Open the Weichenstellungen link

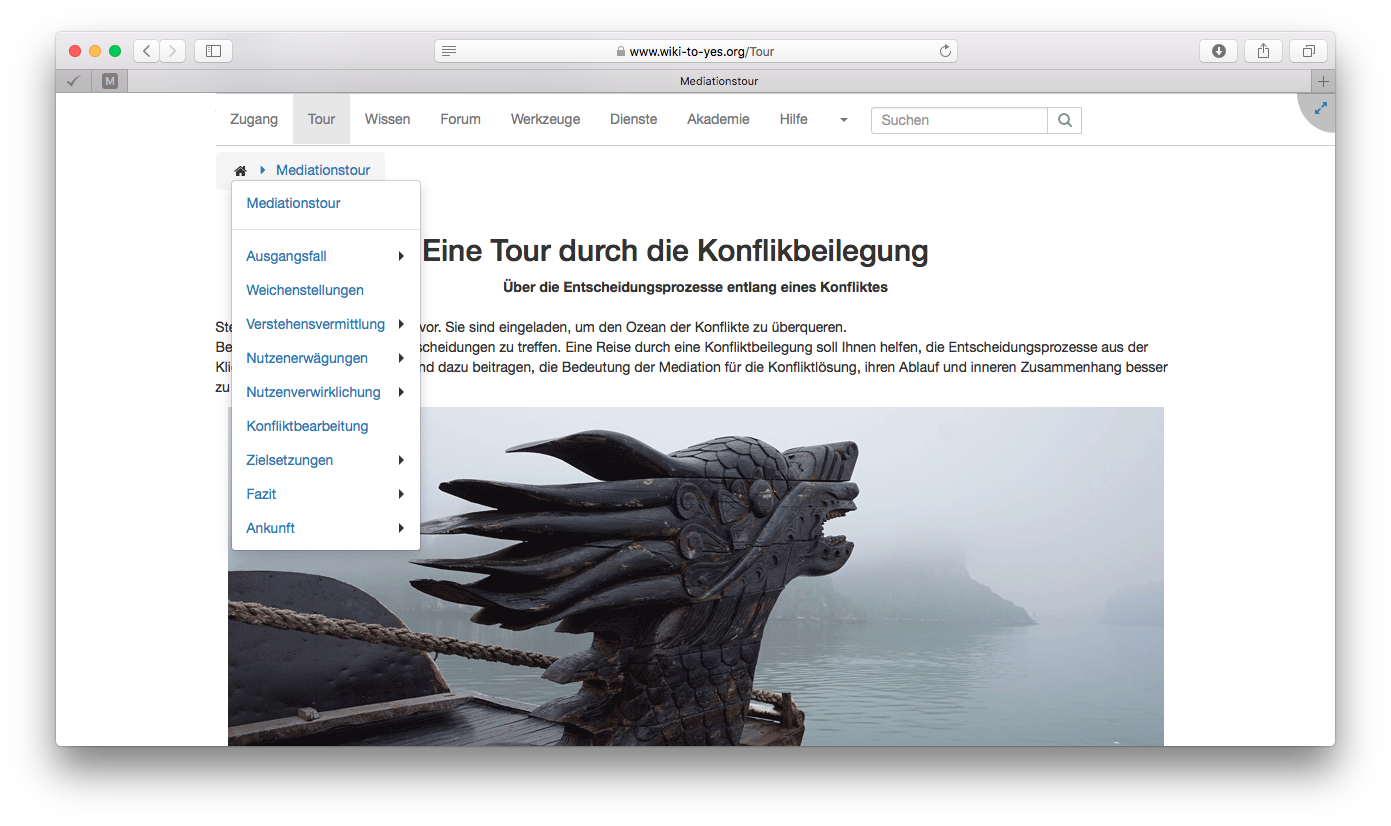point(305,290)
